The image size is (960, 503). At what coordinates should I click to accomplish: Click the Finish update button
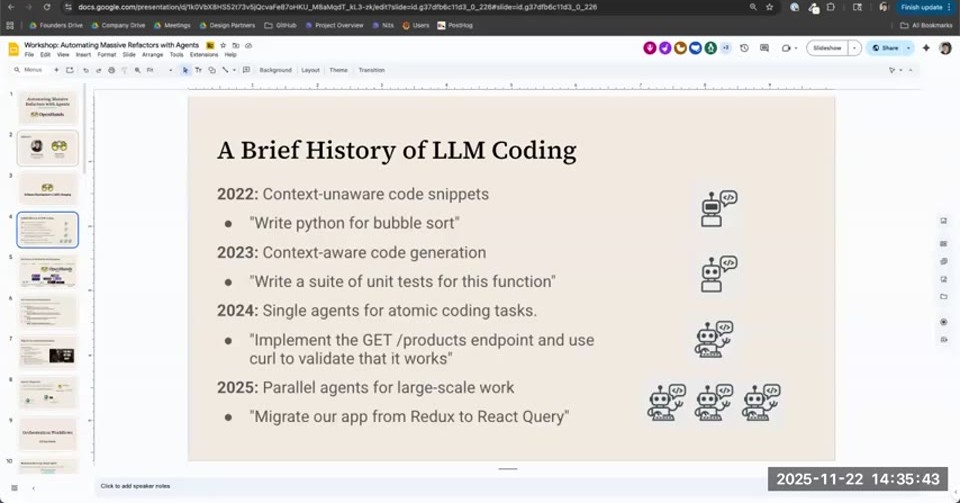(924, 7)
